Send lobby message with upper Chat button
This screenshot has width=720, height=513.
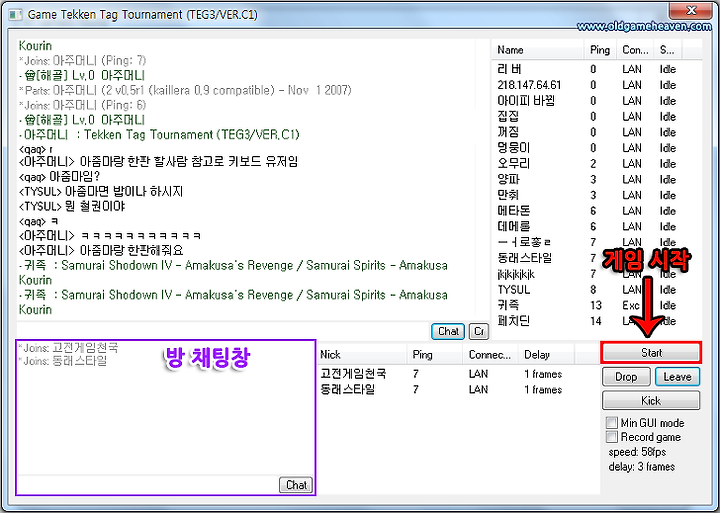[448, 331]
